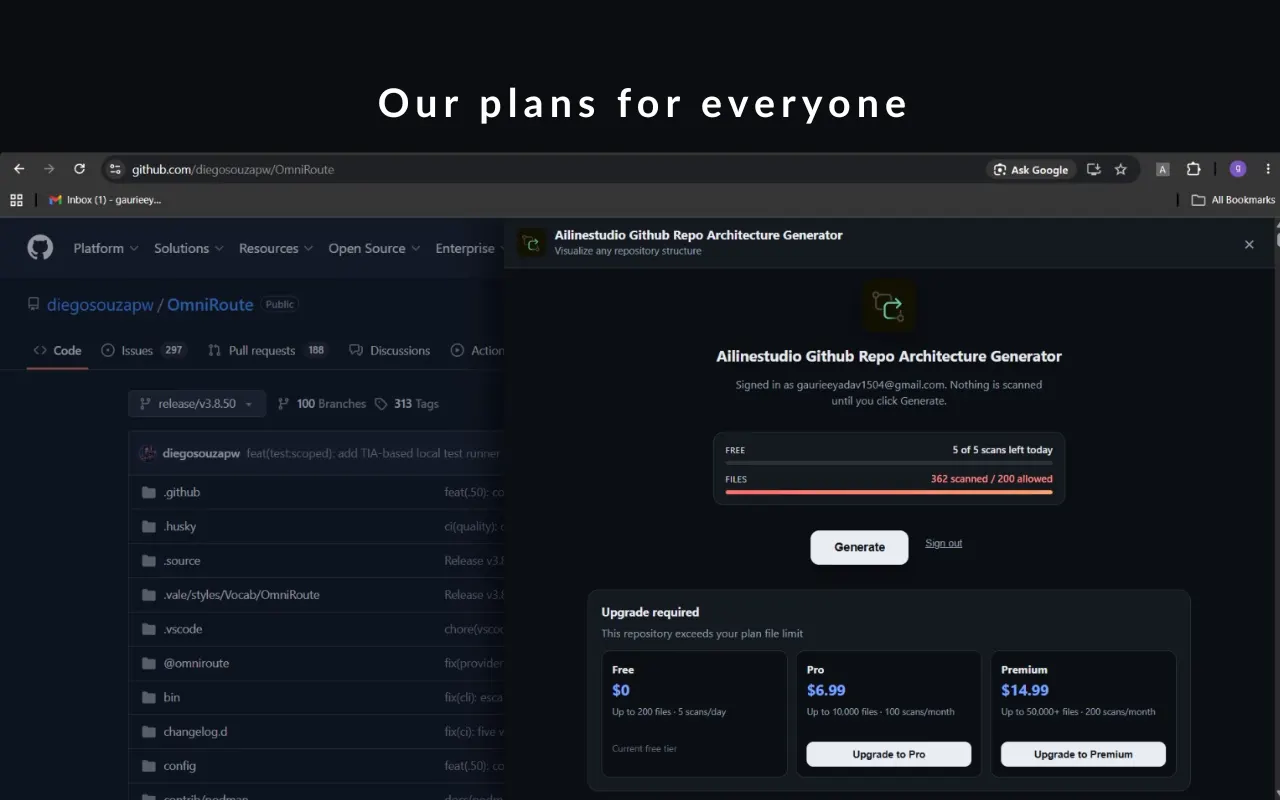Click the folder icon for @omniroute

point(149,663)
